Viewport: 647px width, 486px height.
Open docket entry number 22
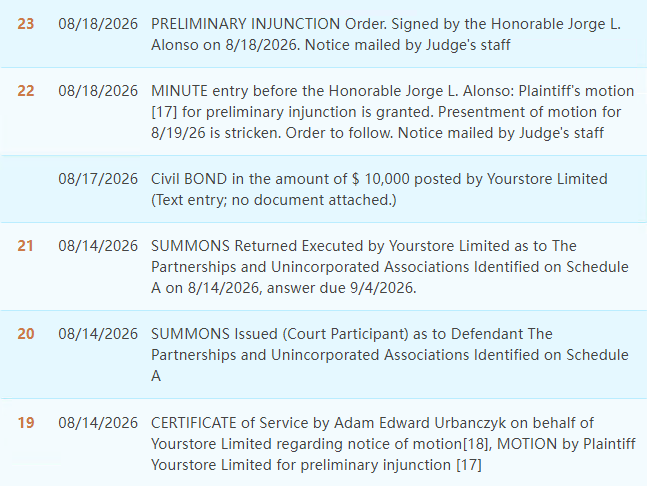[x=26, y=91]
